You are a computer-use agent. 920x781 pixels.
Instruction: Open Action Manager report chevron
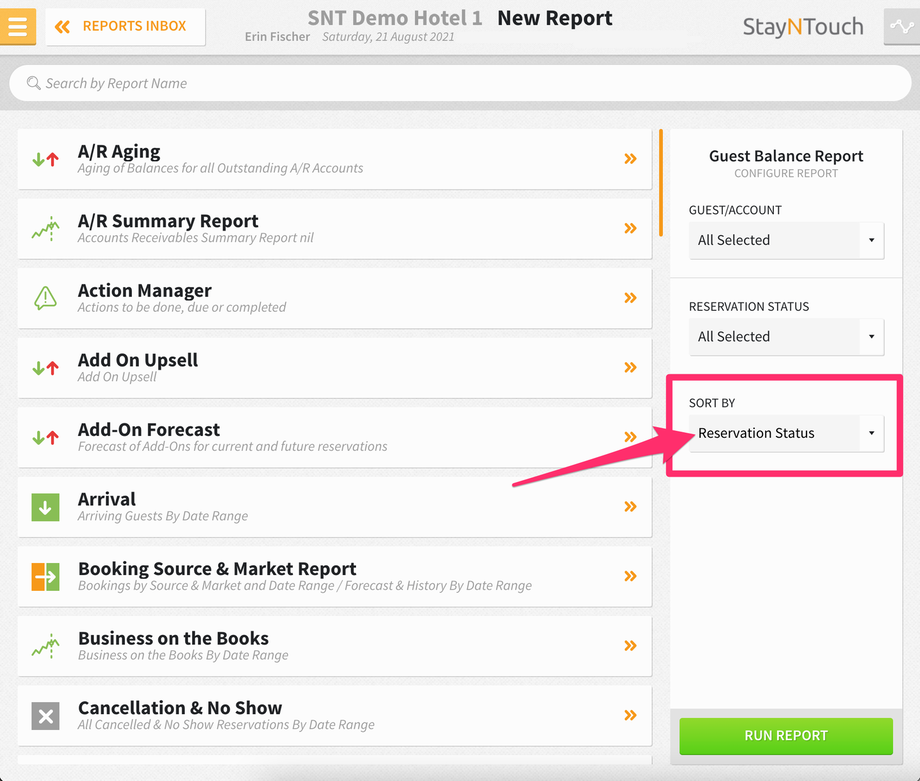630,297
